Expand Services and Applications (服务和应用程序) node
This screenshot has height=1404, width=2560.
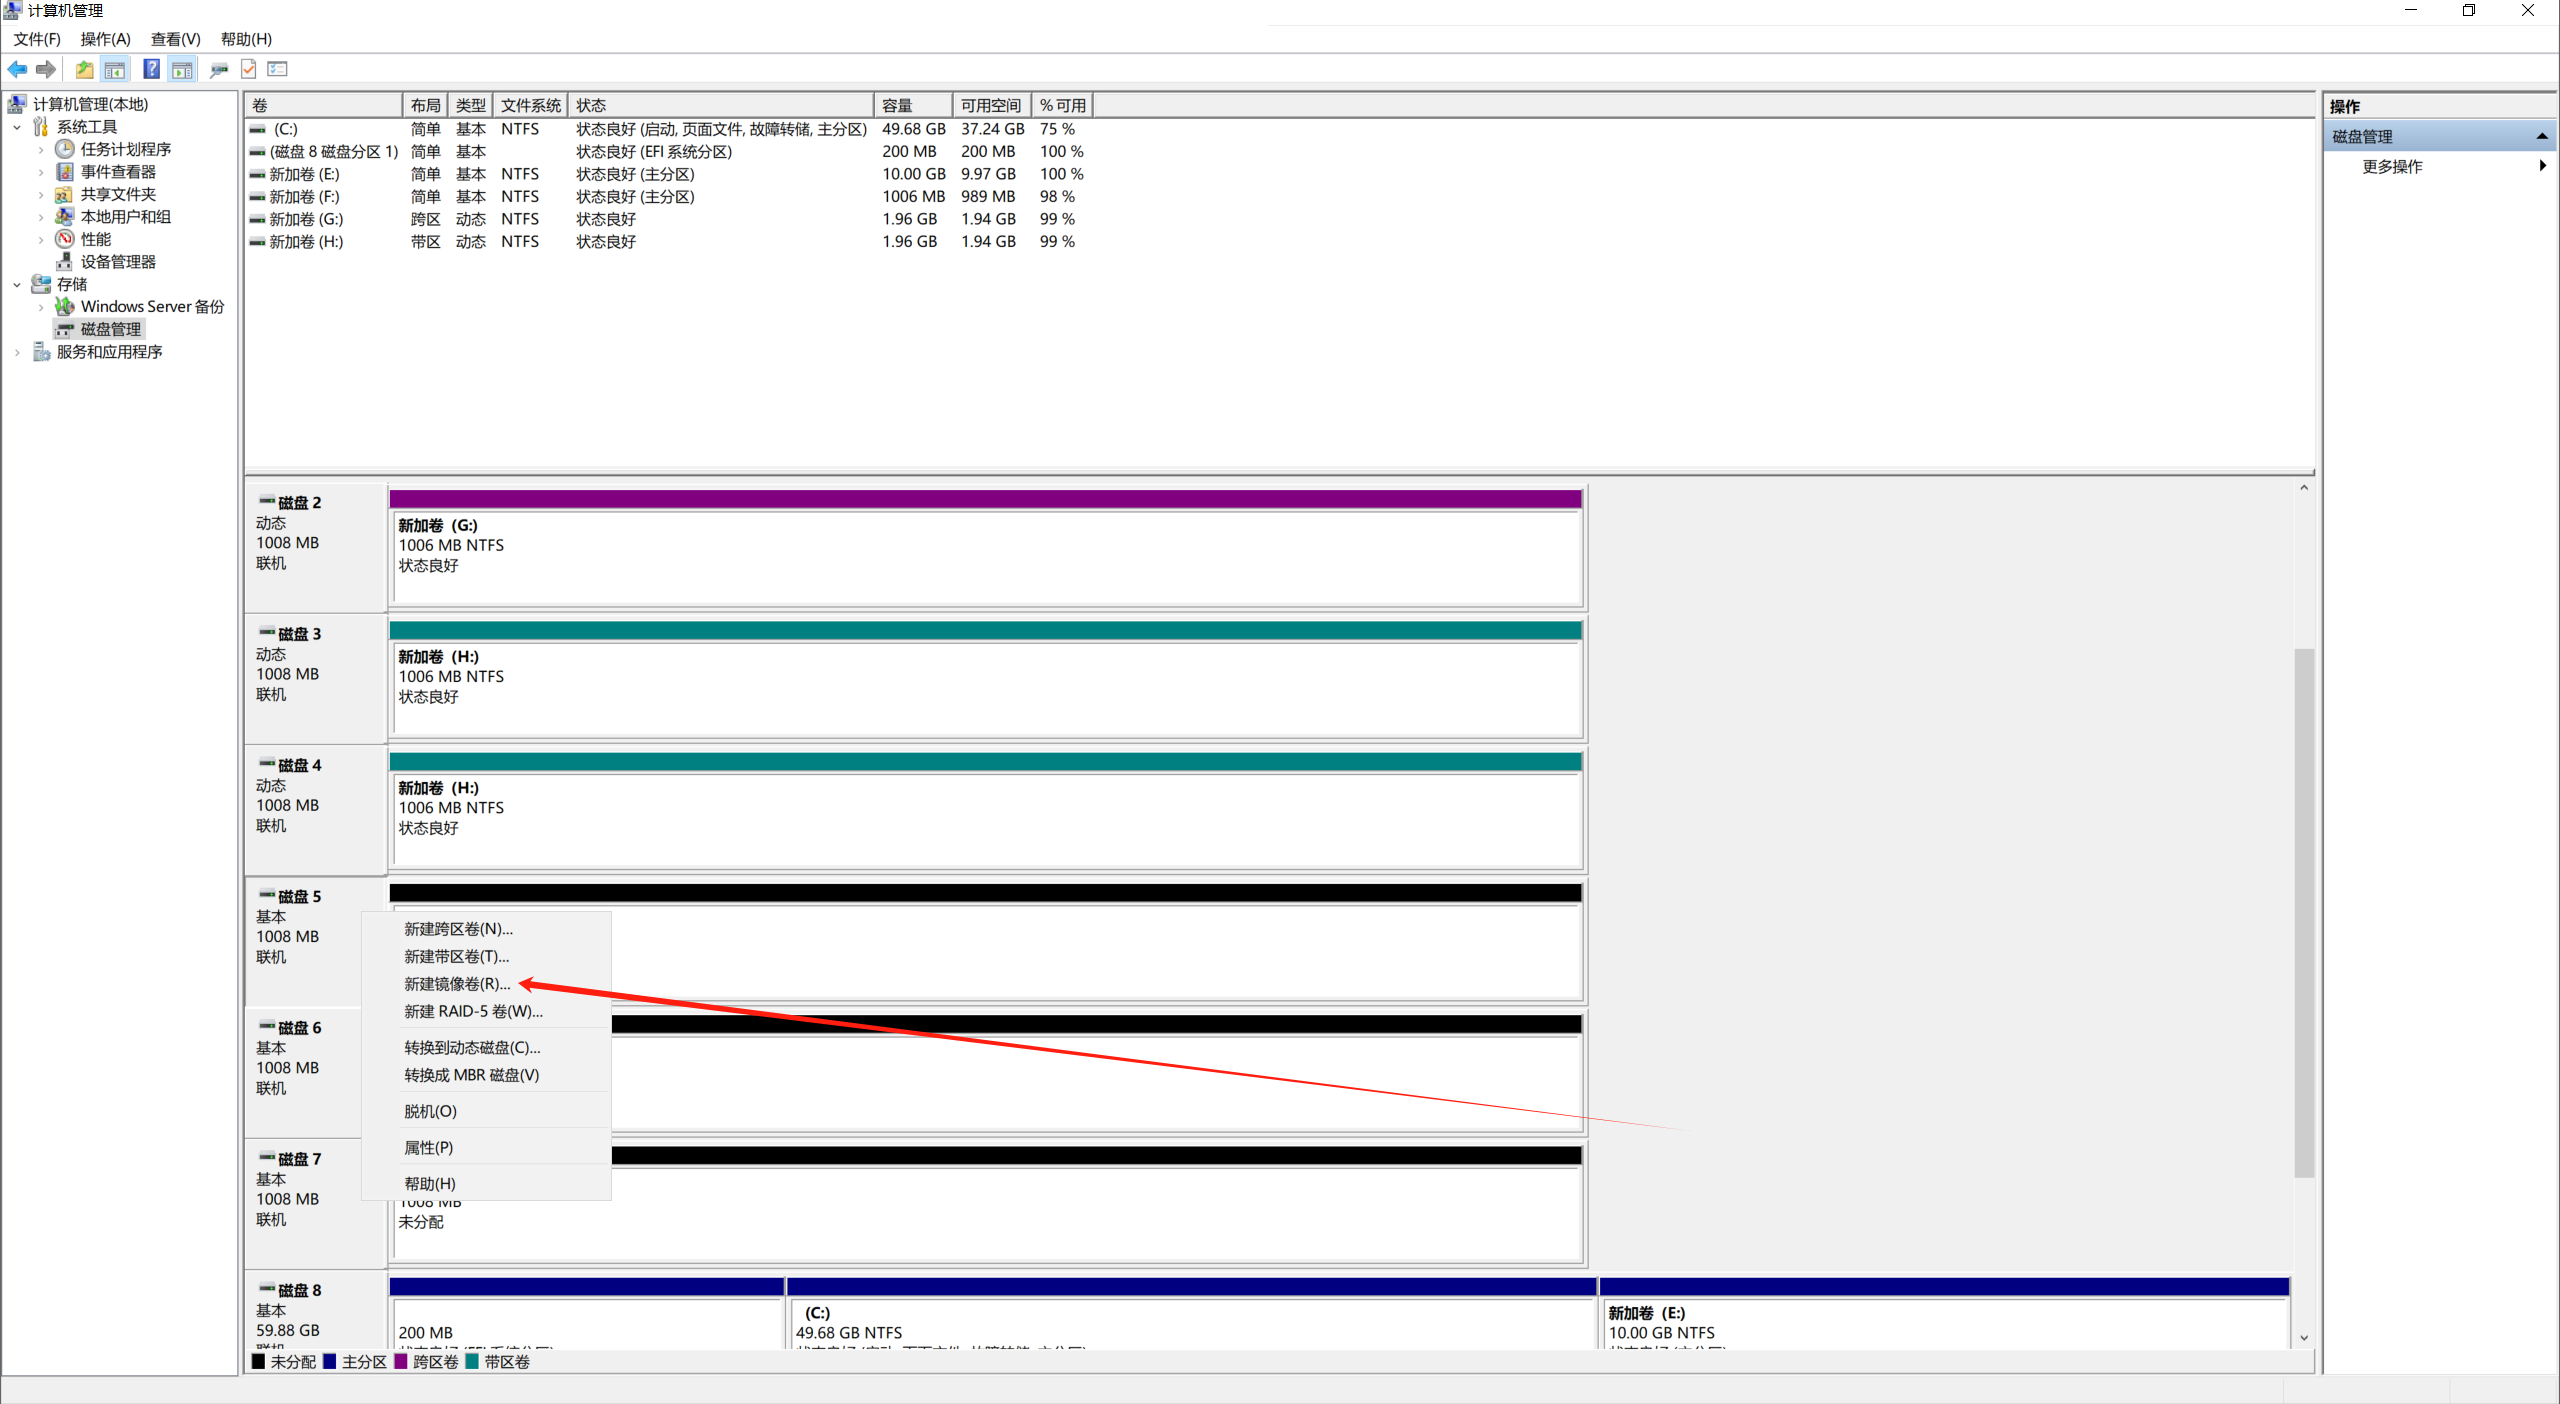[17, 352]
